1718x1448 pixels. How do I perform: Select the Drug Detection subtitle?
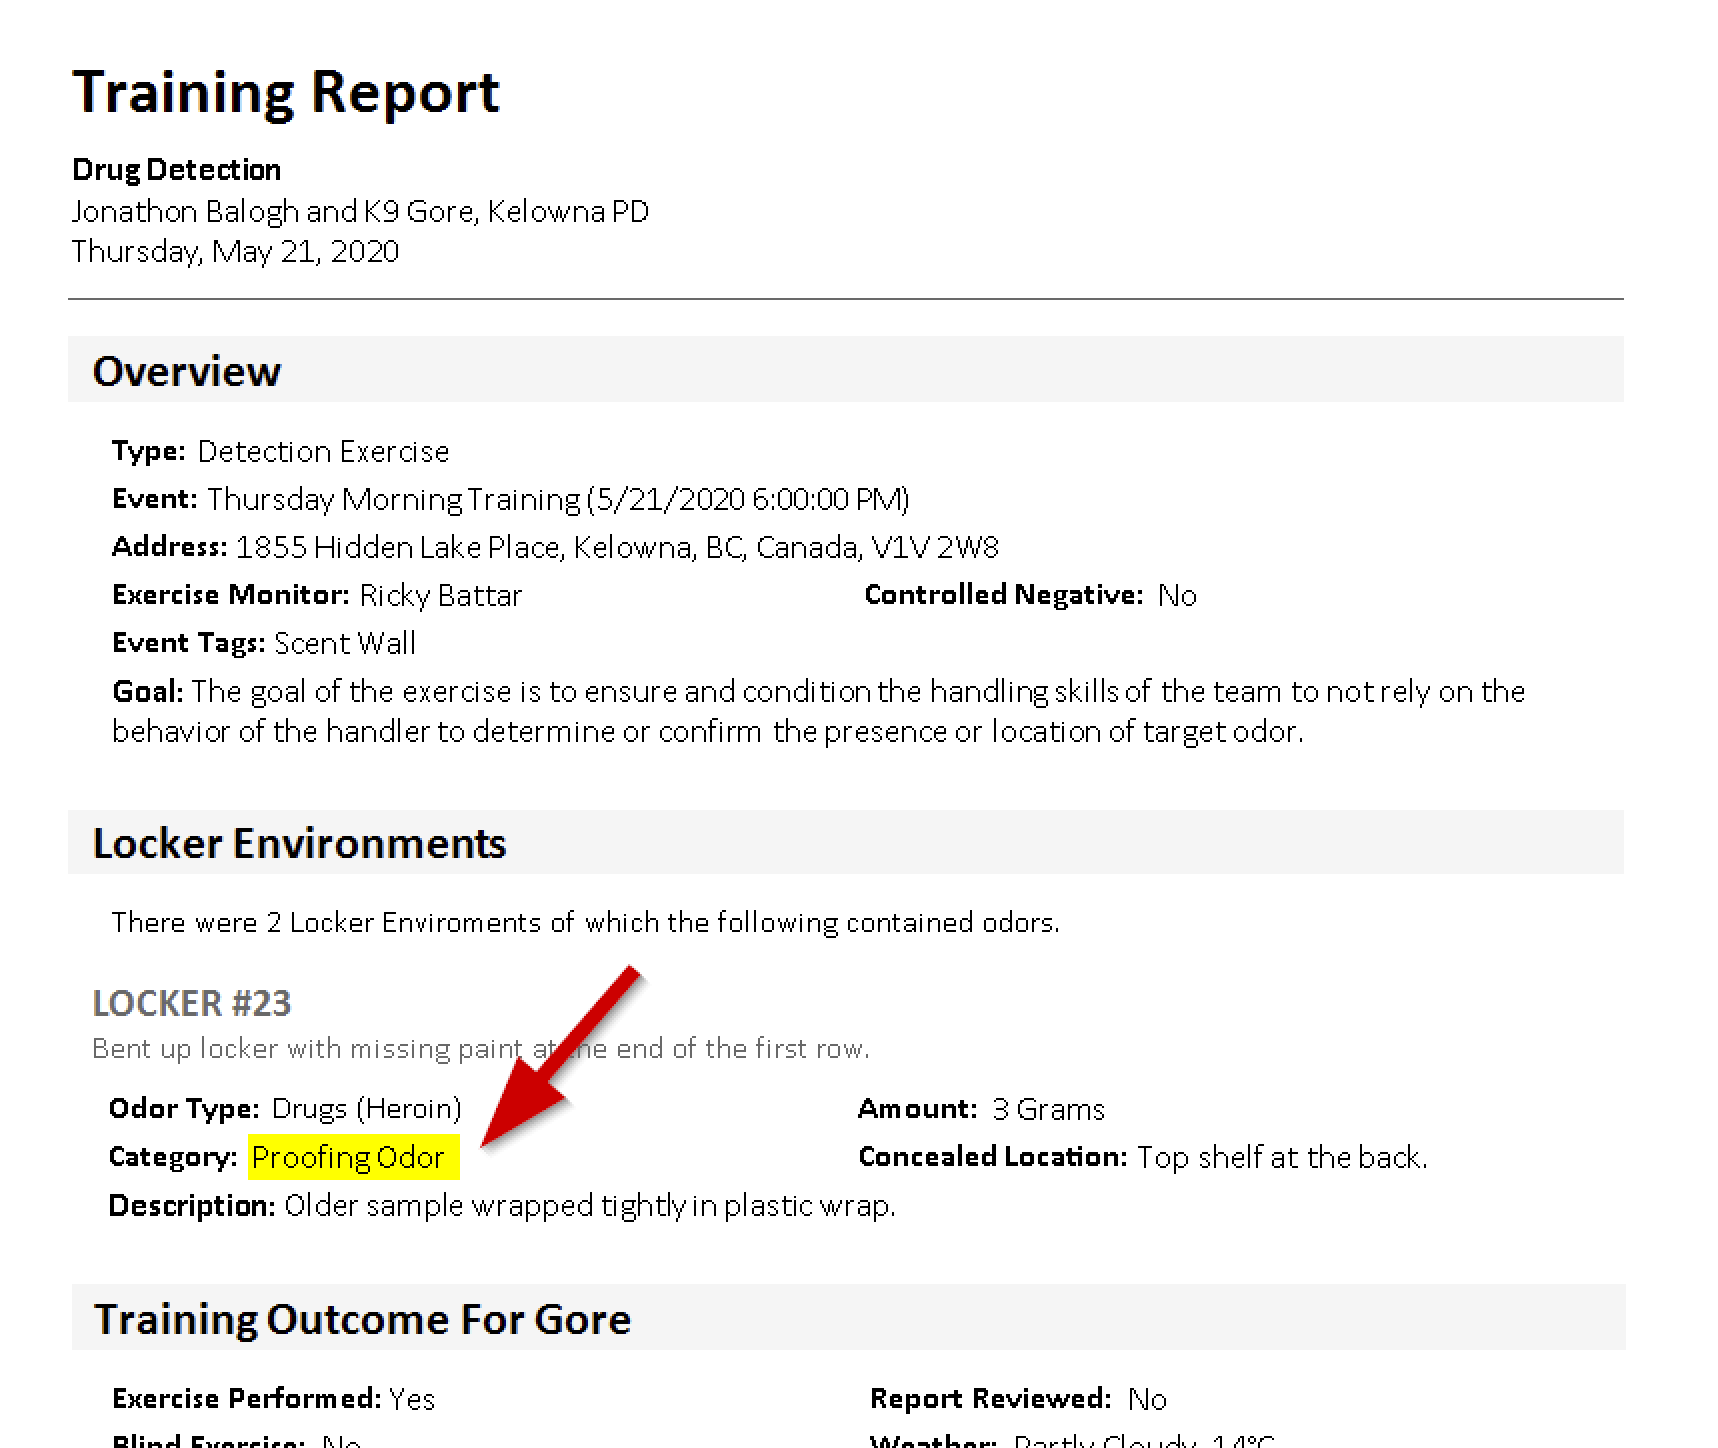coord(176,169)
